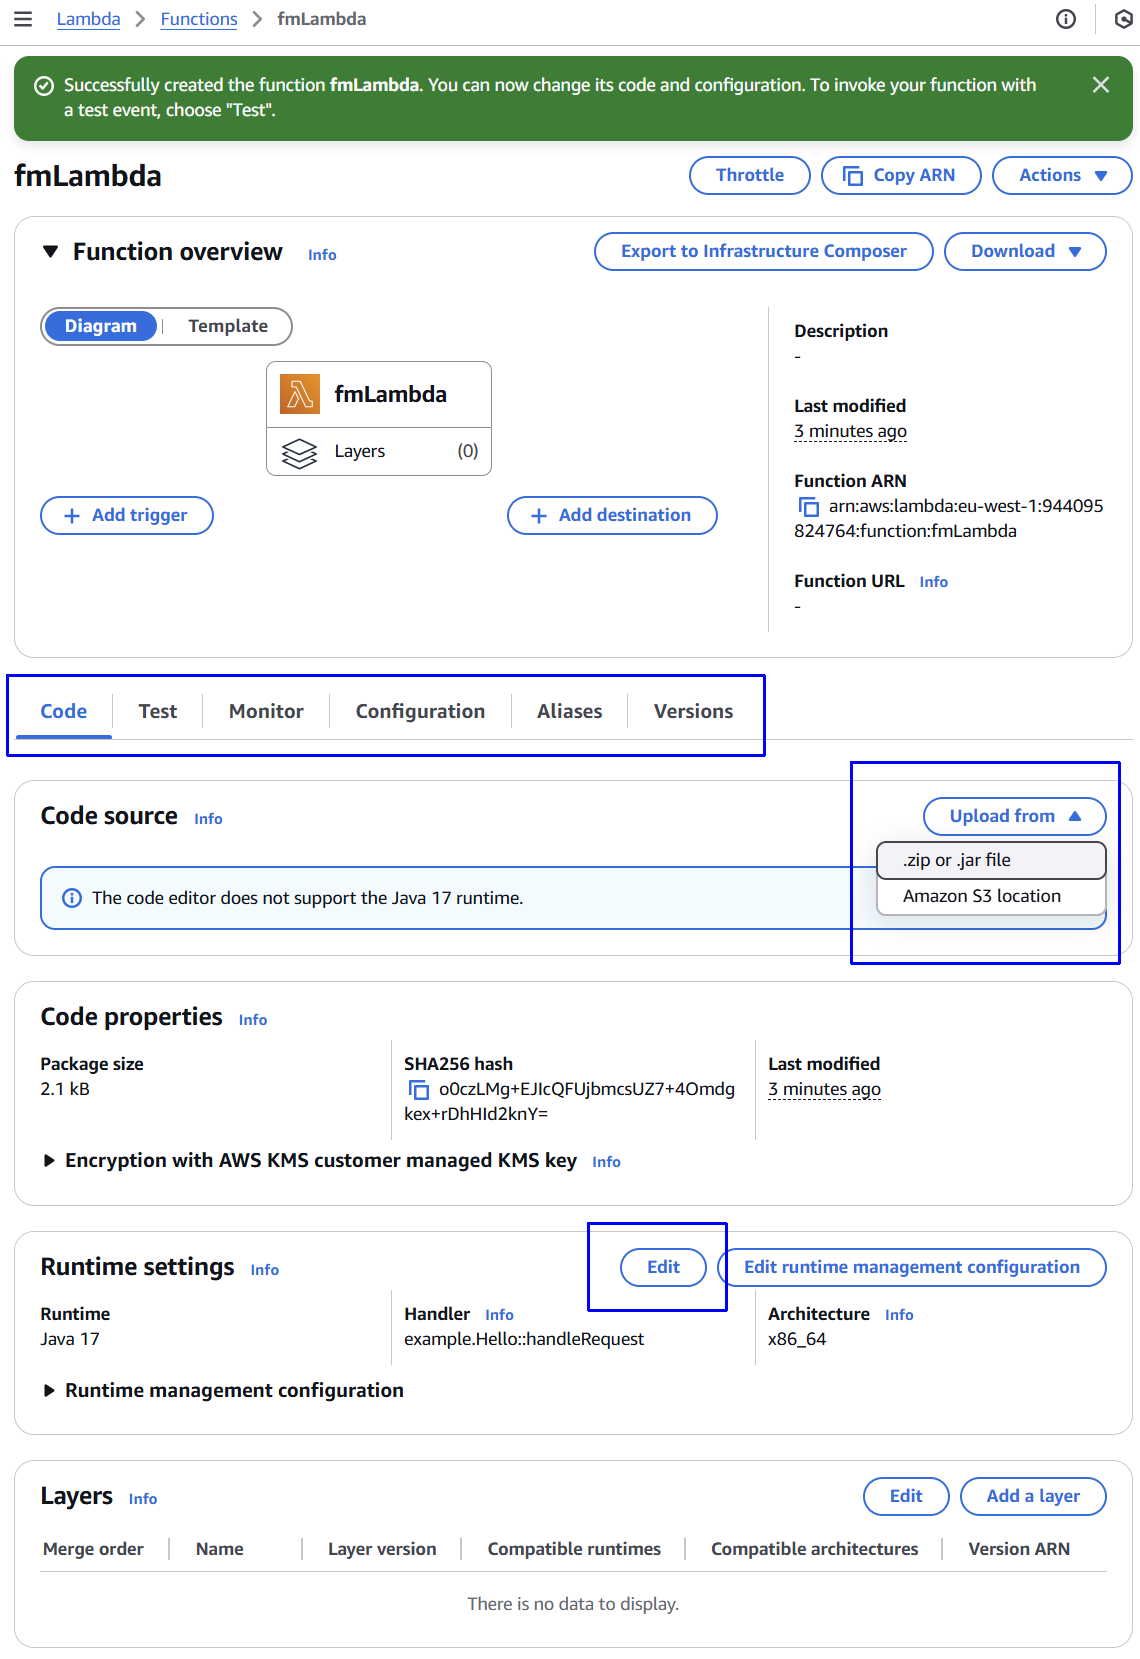
Task: Toggle the Upload from dropdown
Action: tap(1015, 816)
